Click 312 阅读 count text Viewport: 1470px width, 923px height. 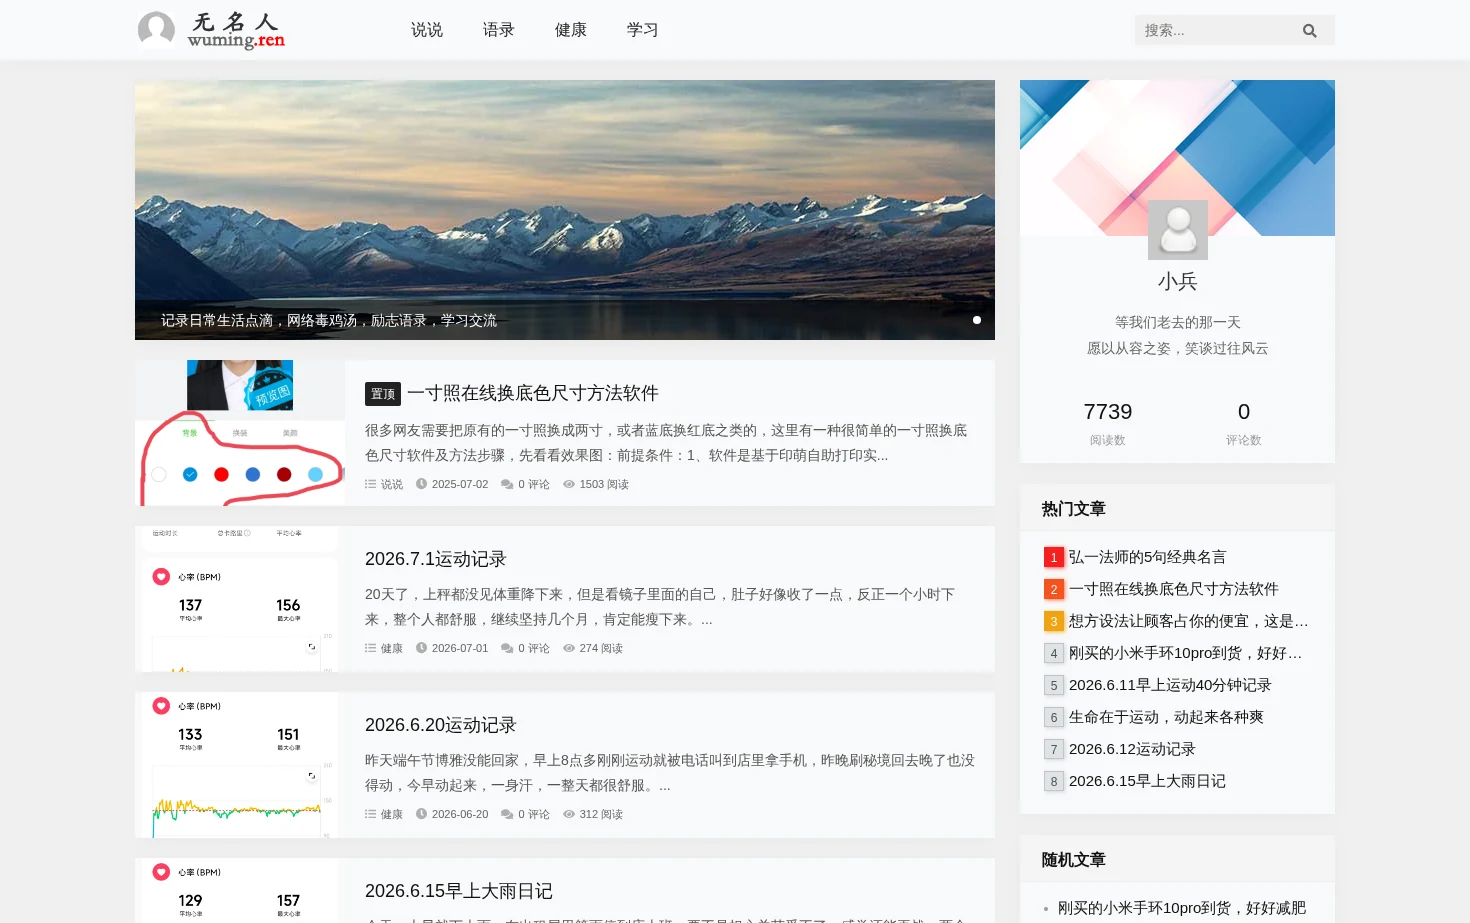click(601, 814)
